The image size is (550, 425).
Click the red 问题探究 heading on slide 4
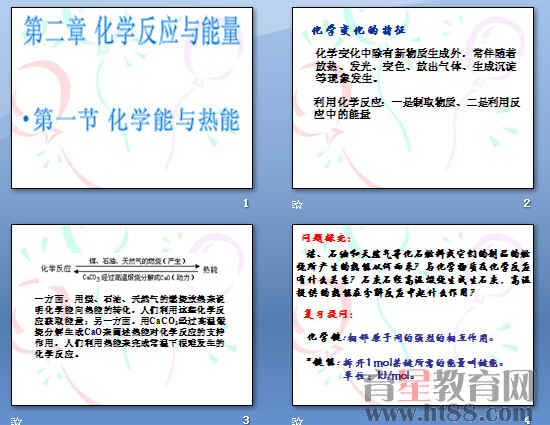coord(326,238)
